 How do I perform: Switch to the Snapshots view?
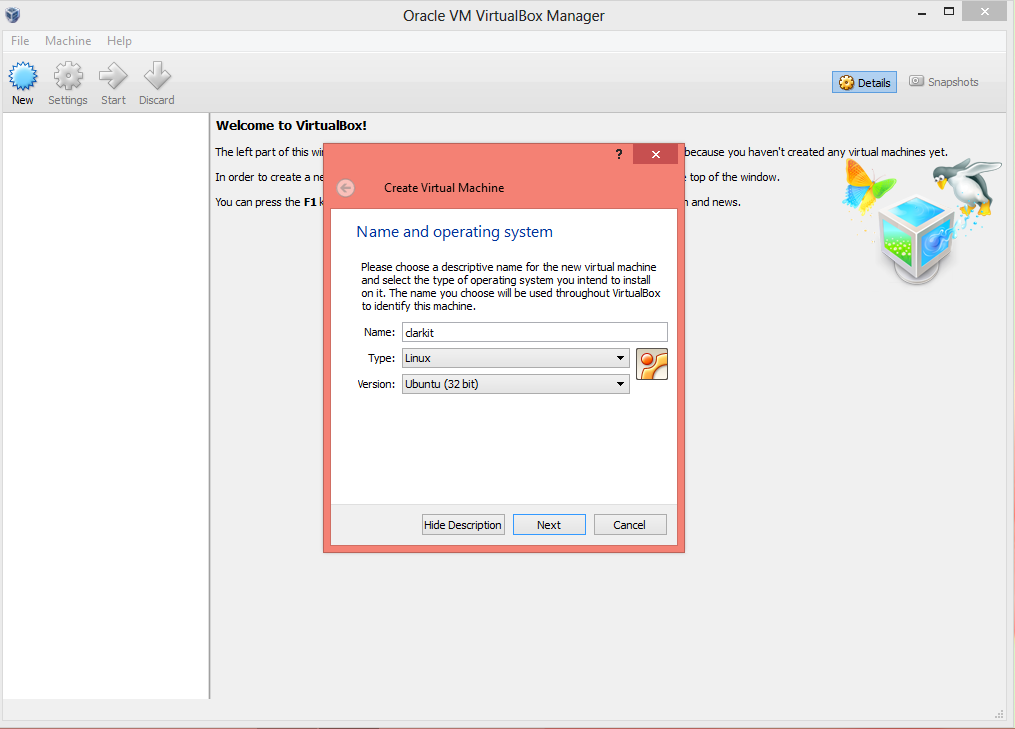click(944, 82)
